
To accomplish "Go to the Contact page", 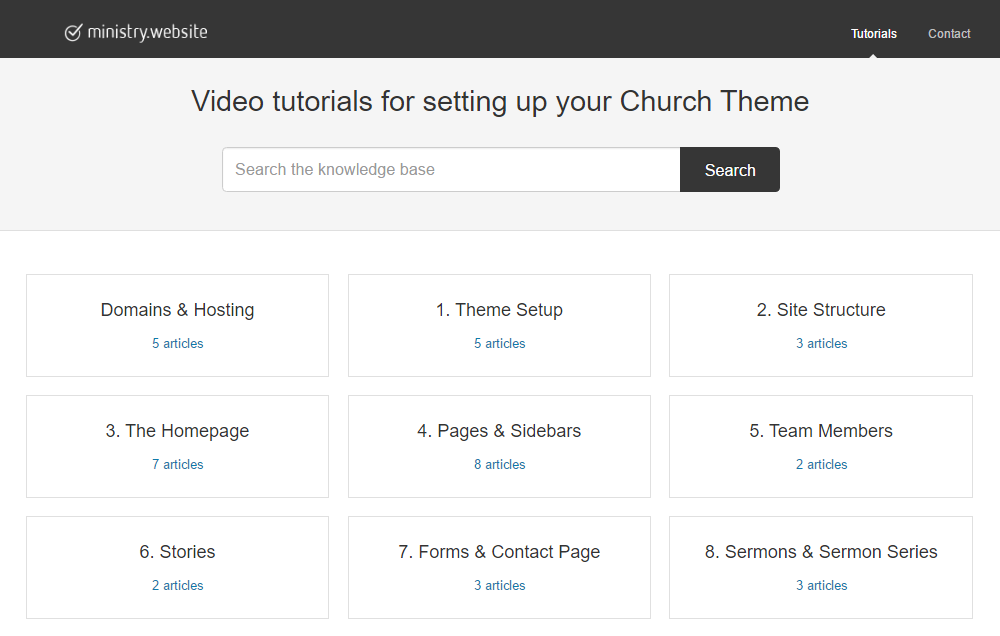I will click(948, 34).
